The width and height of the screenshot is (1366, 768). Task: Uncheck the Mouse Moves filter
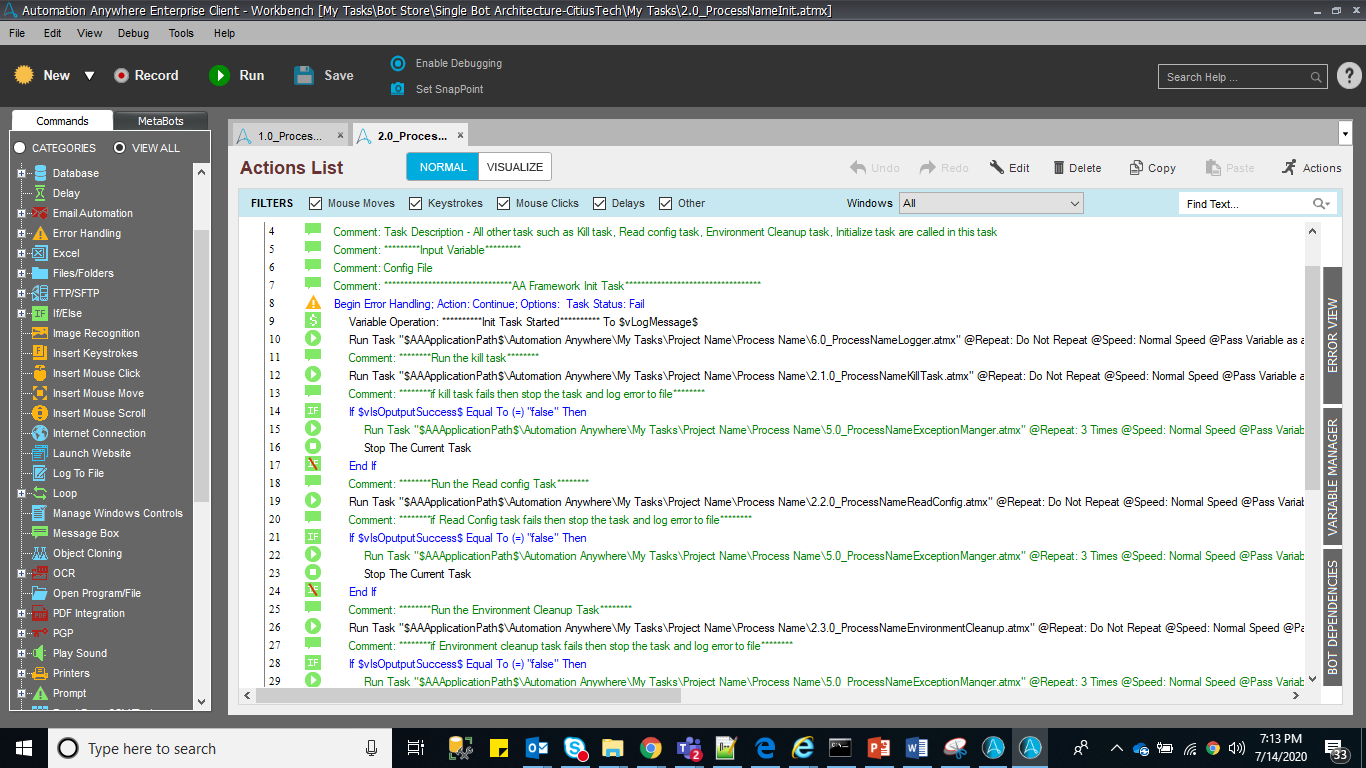point(316,203)
